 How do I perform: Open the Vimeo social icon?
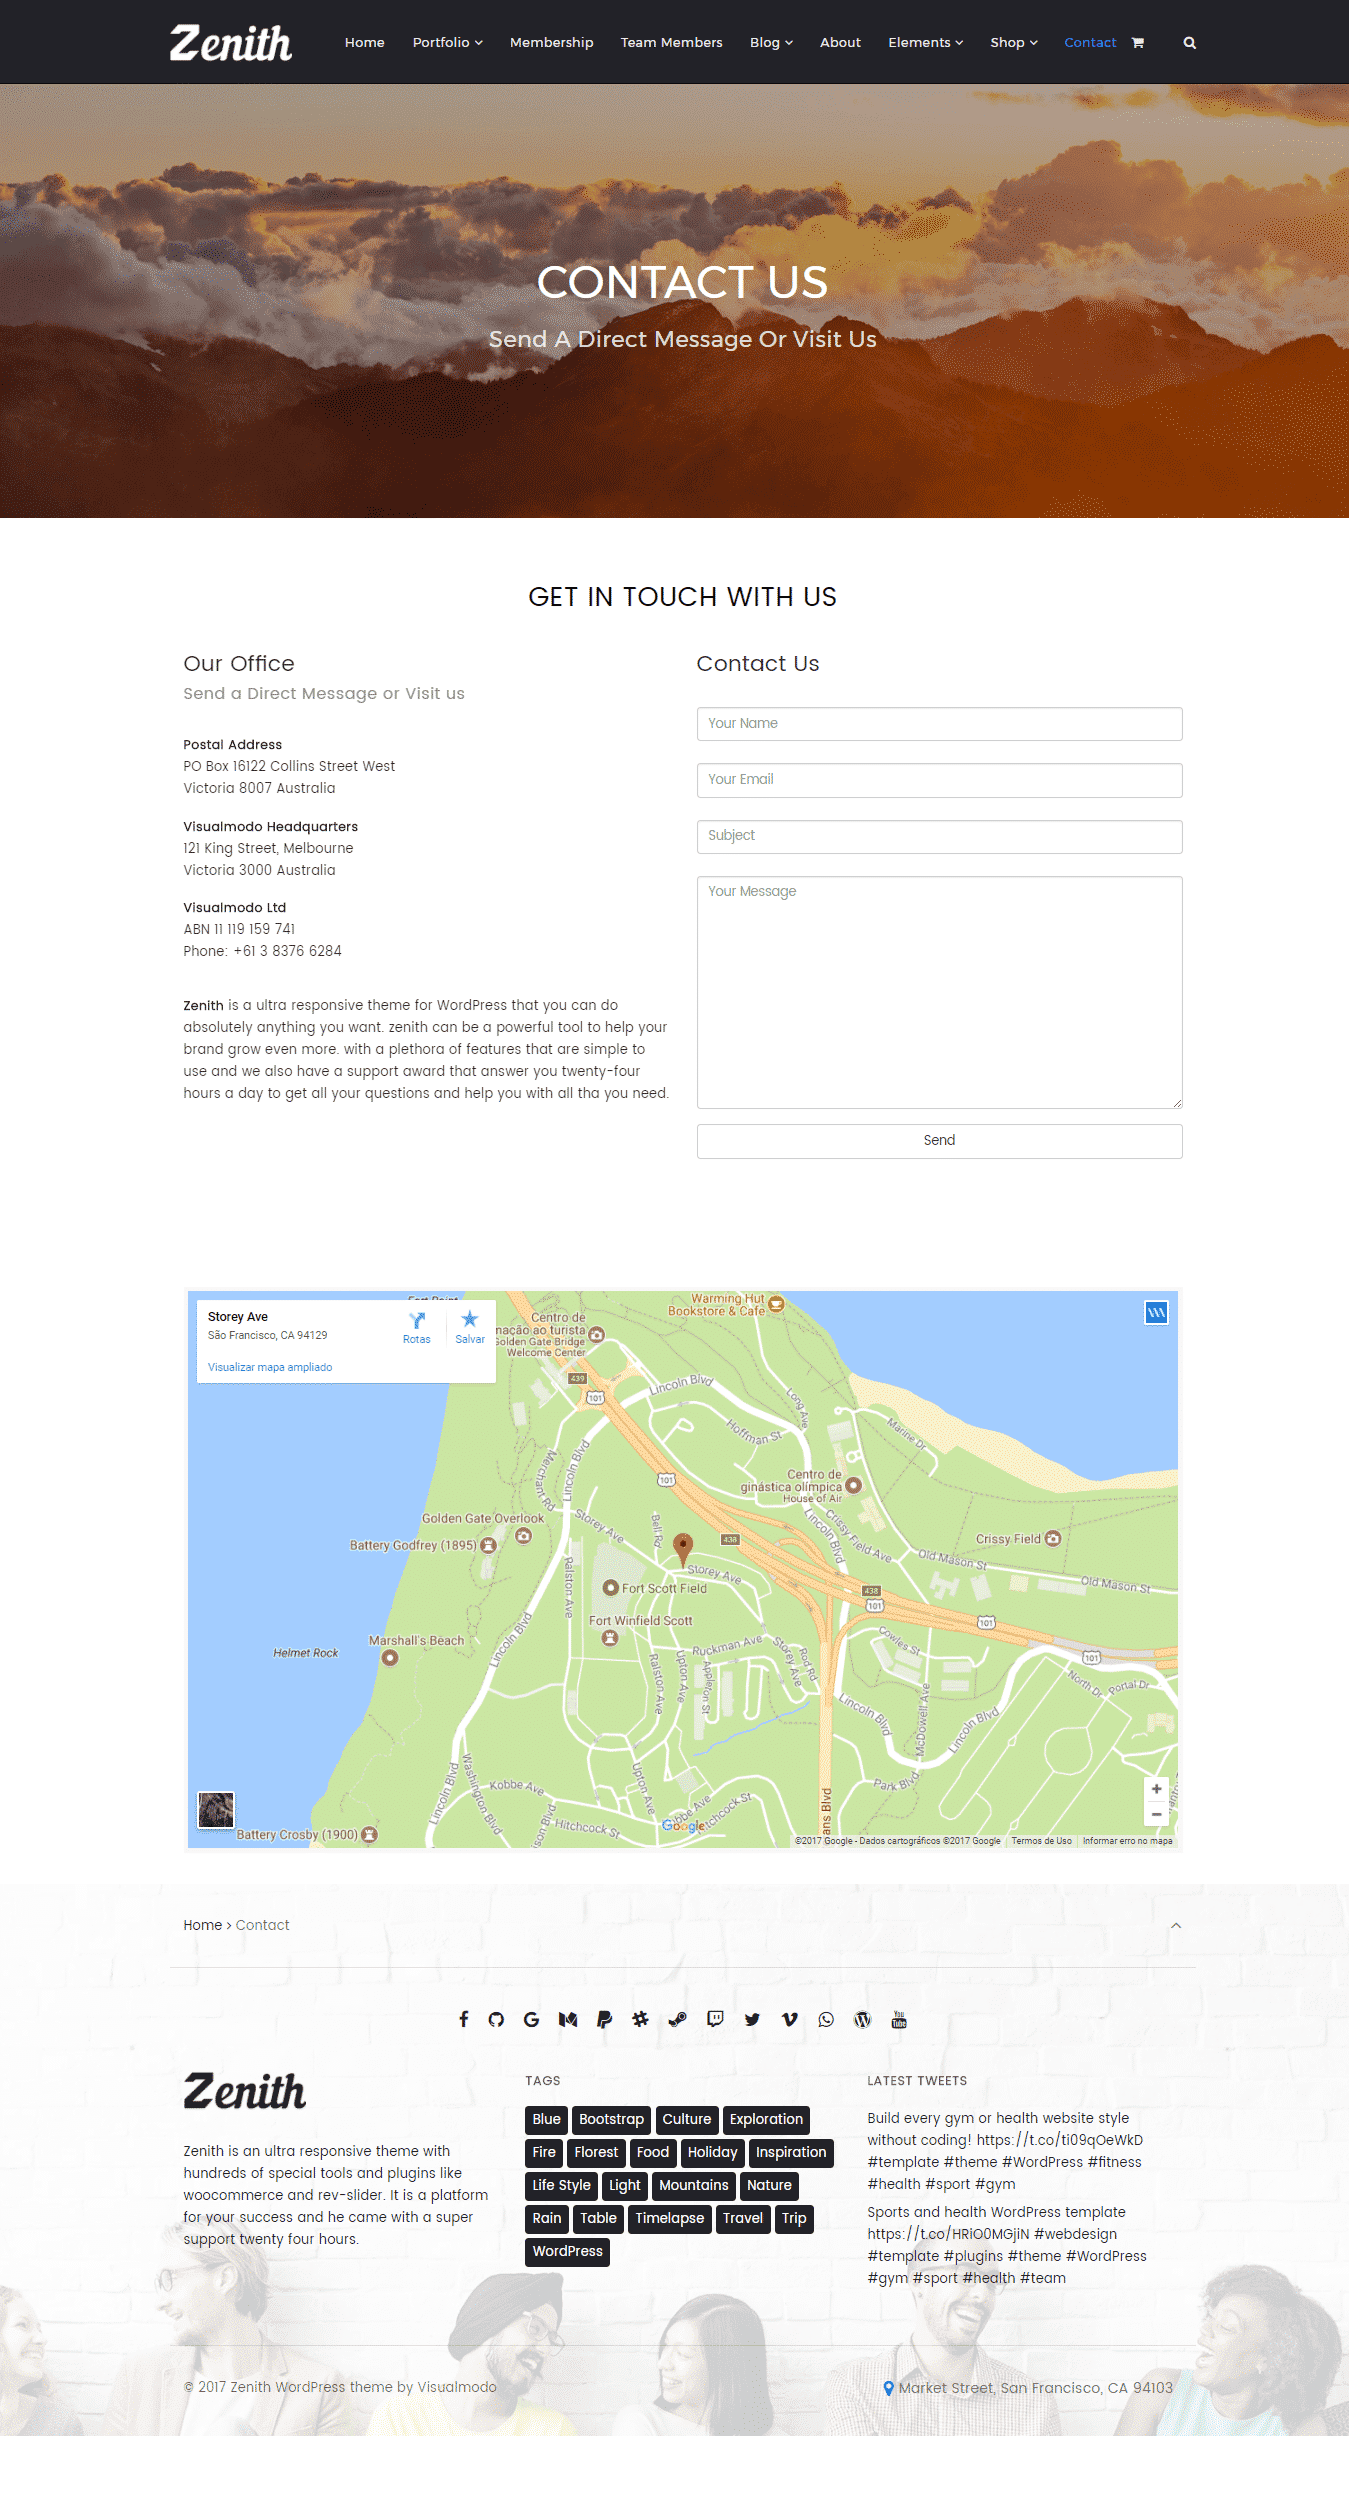789,2019
